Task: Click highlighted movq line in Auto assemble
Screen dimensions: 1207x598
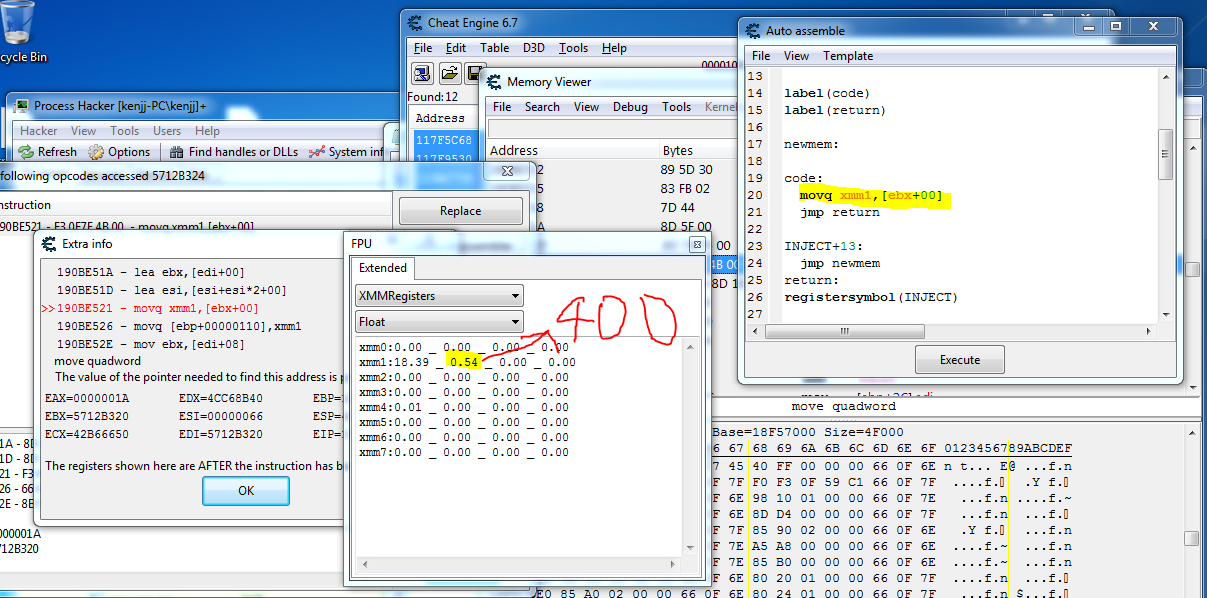Action: click(x=871, y=196)
